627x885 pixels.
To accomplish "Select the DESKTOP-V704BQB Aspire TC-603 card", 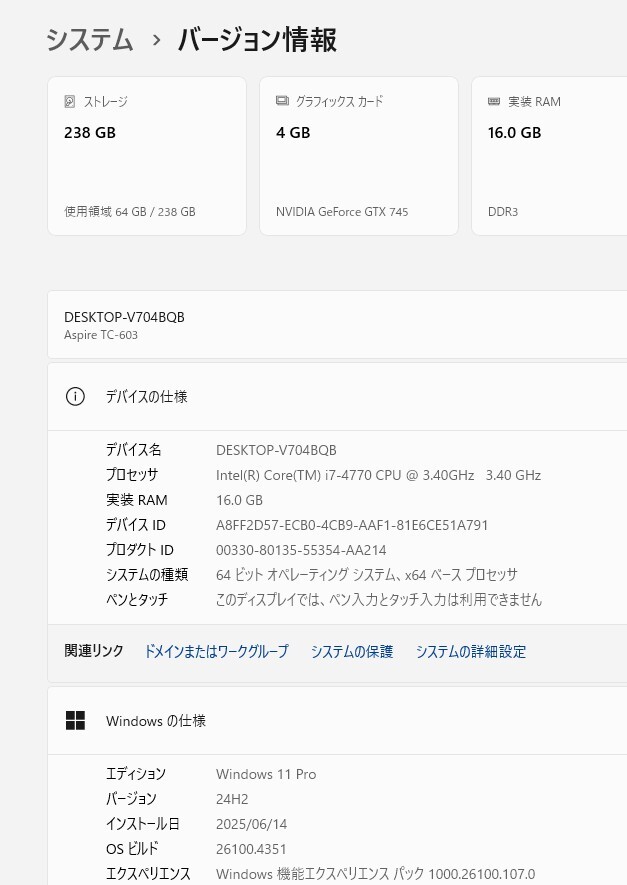I will pyautogui.click(x=337, y=325).
